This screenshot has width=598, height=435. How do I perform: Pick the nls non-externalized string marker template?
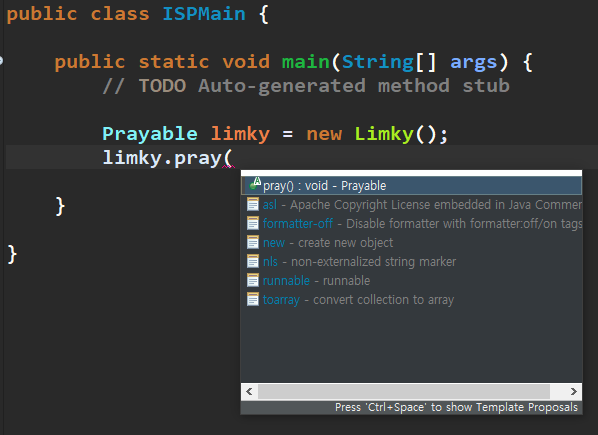pos(412,262)
